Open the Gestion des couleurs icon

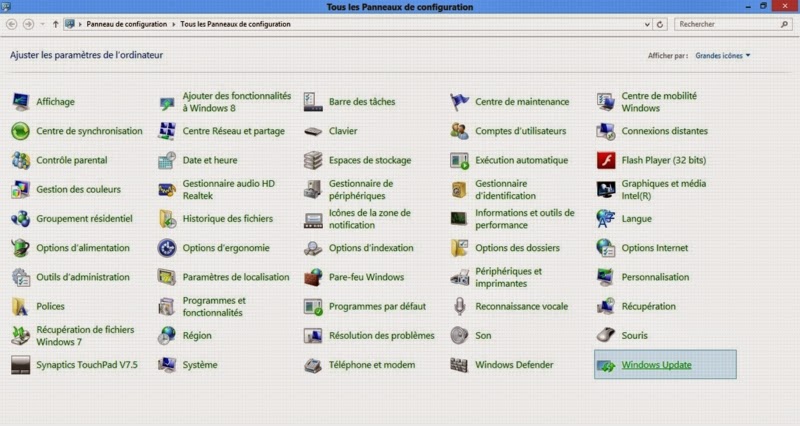click(21, 189)
